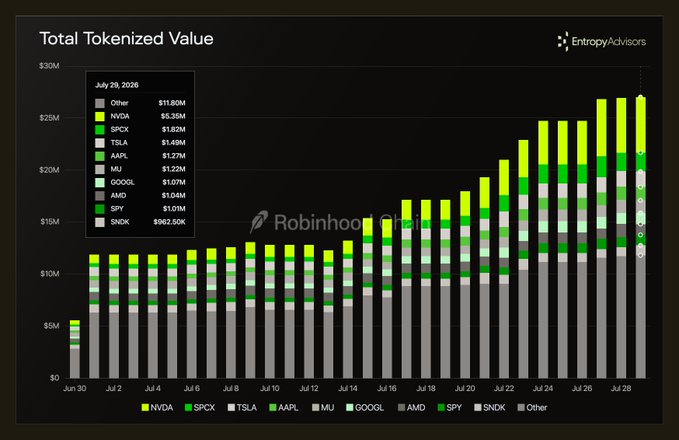Click the Other gray swatch in tooltip

pos(100,103)
